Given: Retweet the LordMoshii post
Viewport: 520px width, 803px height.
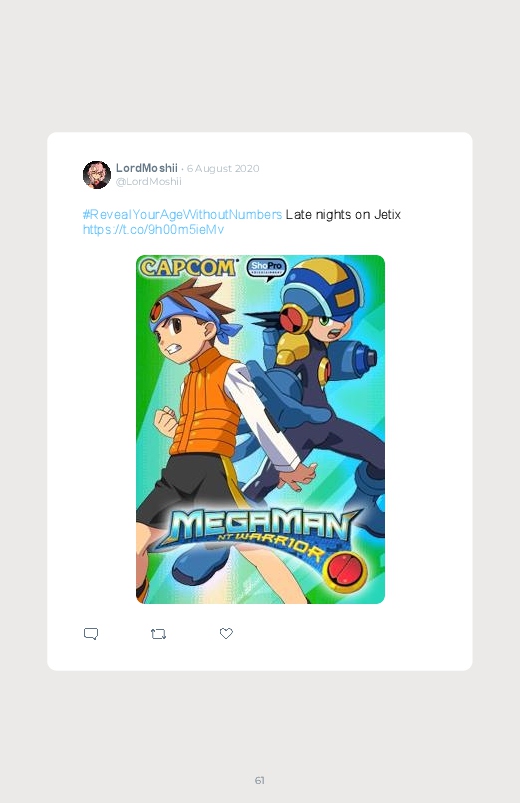Looking at the screenshot, I should click(x=158, y=634).
